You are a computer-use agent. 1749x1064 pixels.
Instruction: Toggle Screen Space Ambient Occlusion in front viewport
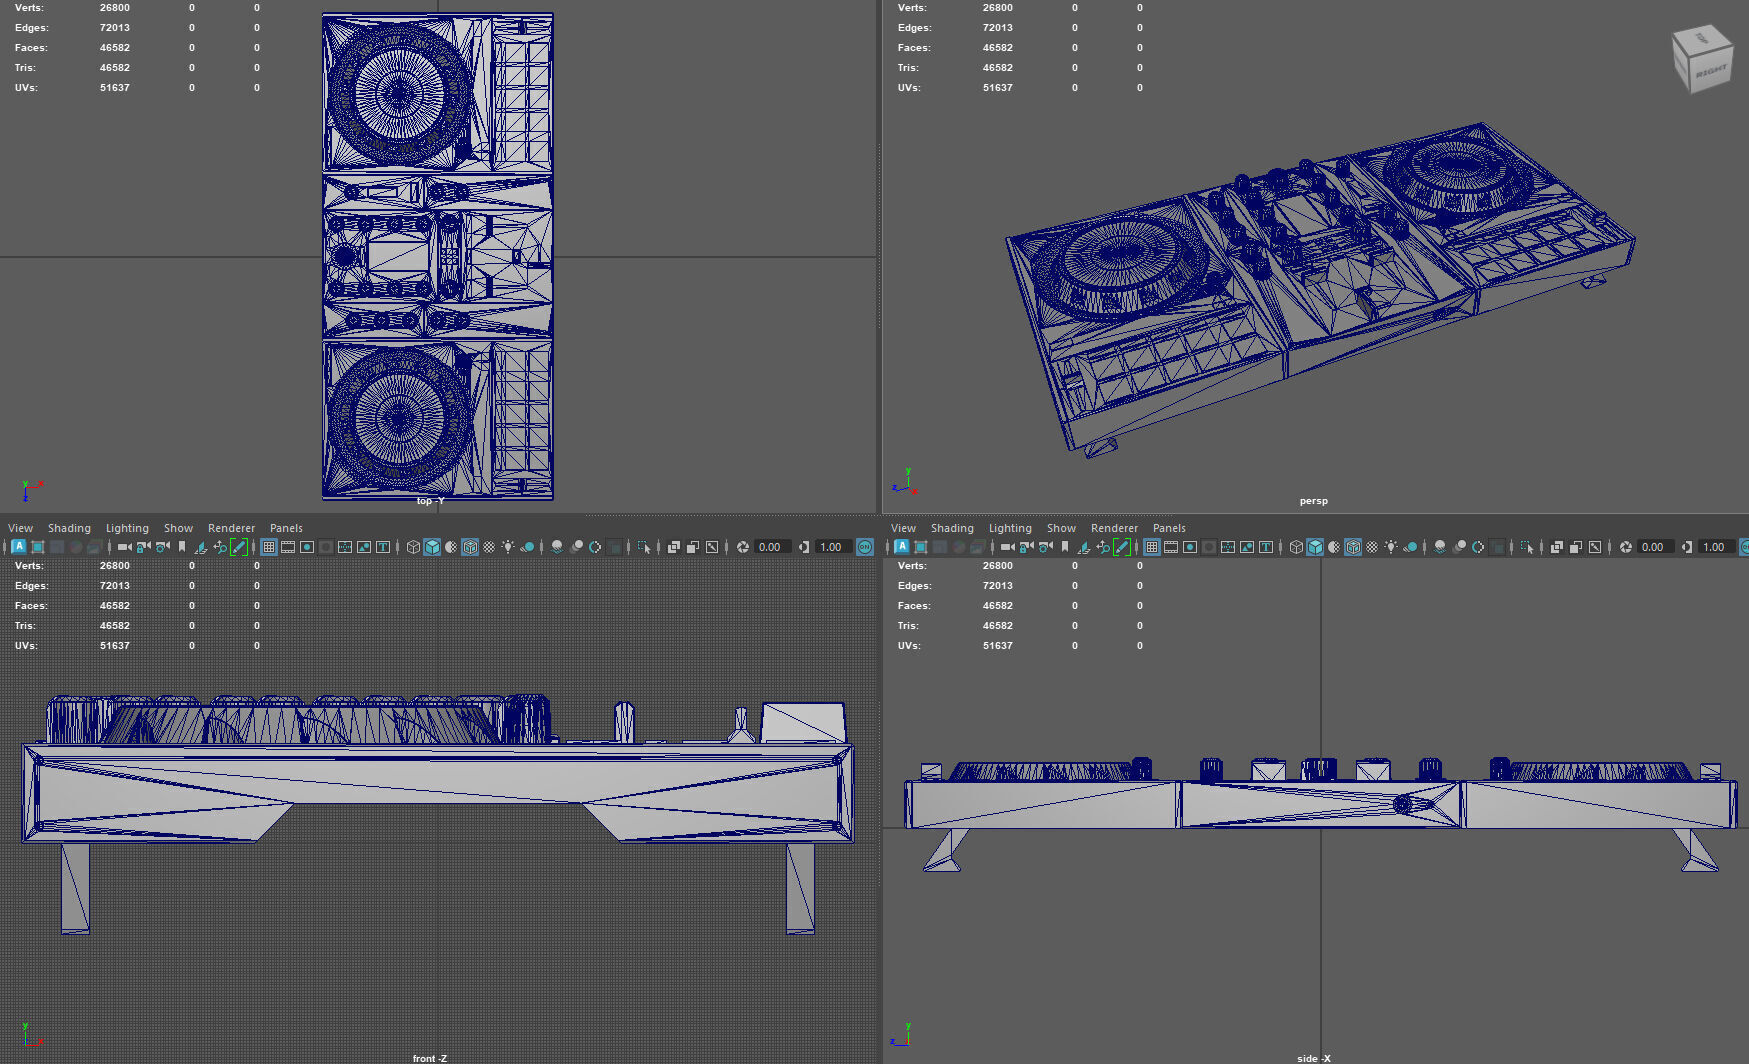click(x=557, y=547)
